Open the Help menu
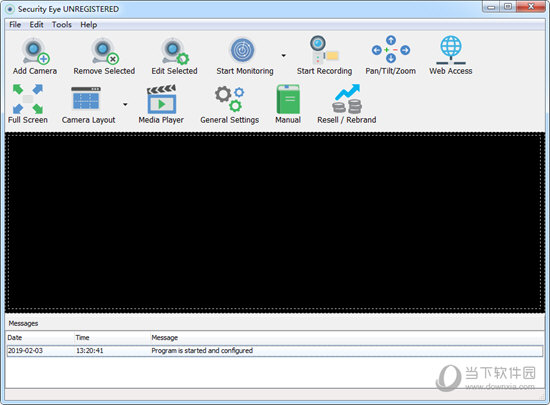550x405 pixels. click(88, 25)
